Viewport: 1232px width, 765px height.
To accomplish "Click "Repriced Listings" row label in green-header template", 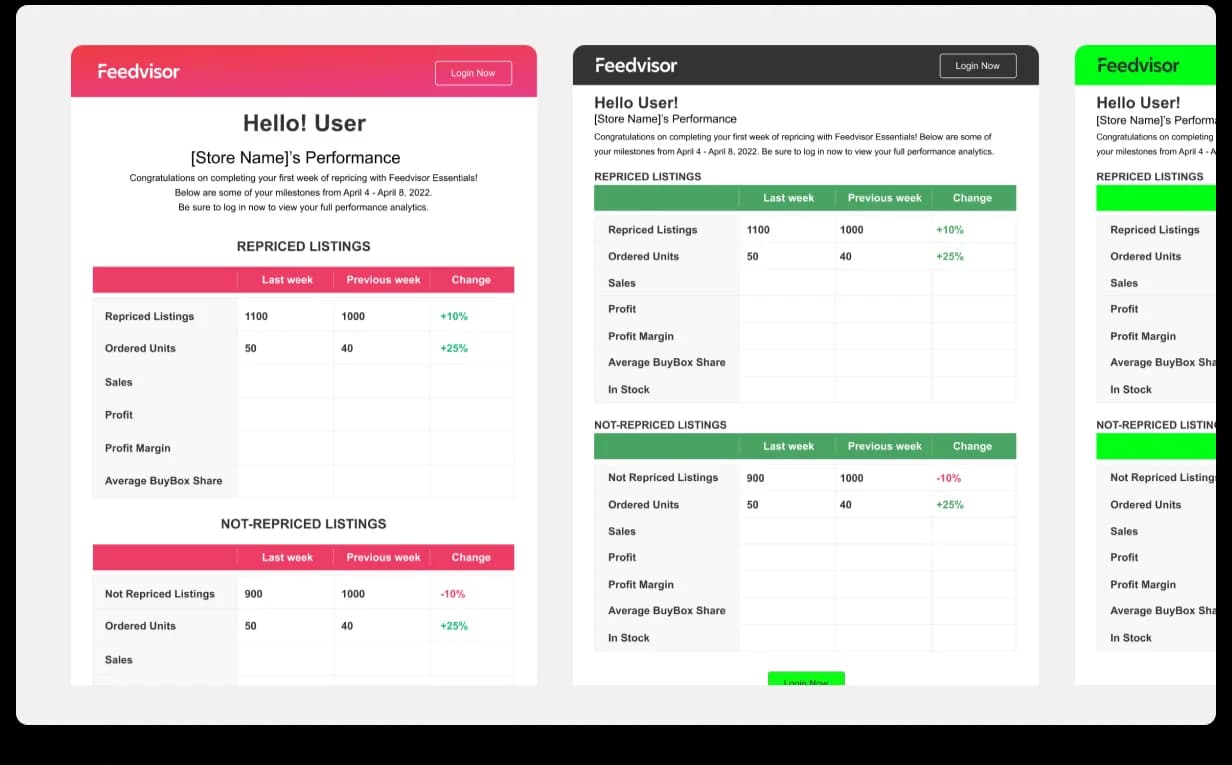I will coord(1155,230).
